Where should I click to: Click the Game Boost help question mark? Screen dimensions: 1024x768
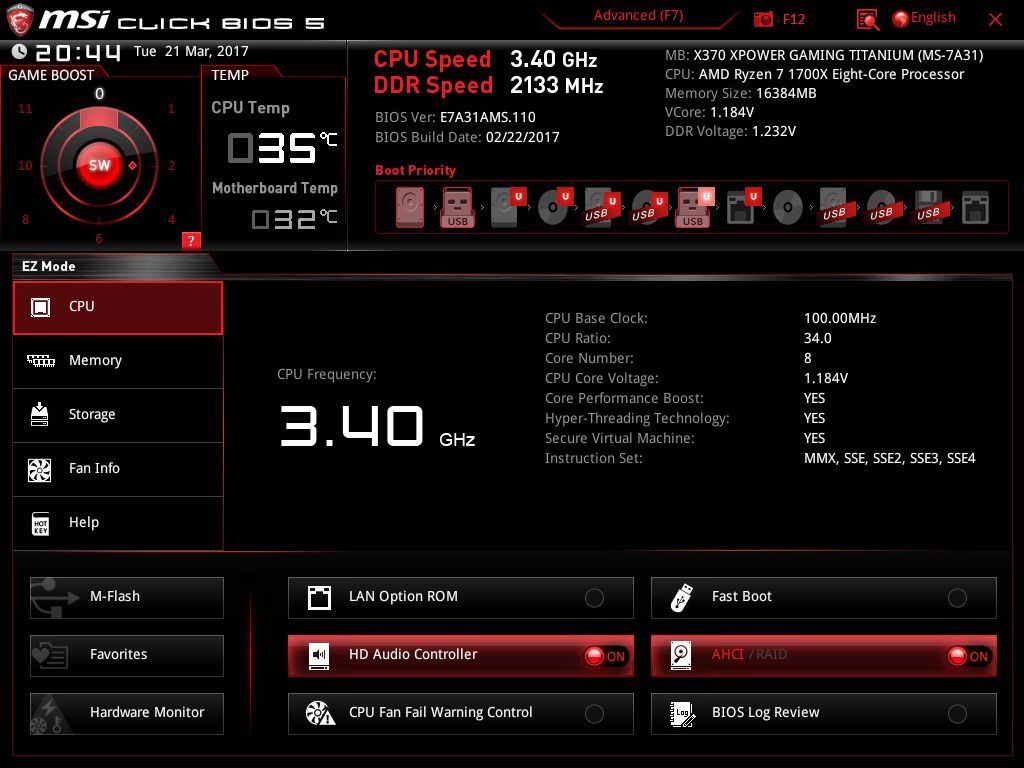click(x=191, y=240)
